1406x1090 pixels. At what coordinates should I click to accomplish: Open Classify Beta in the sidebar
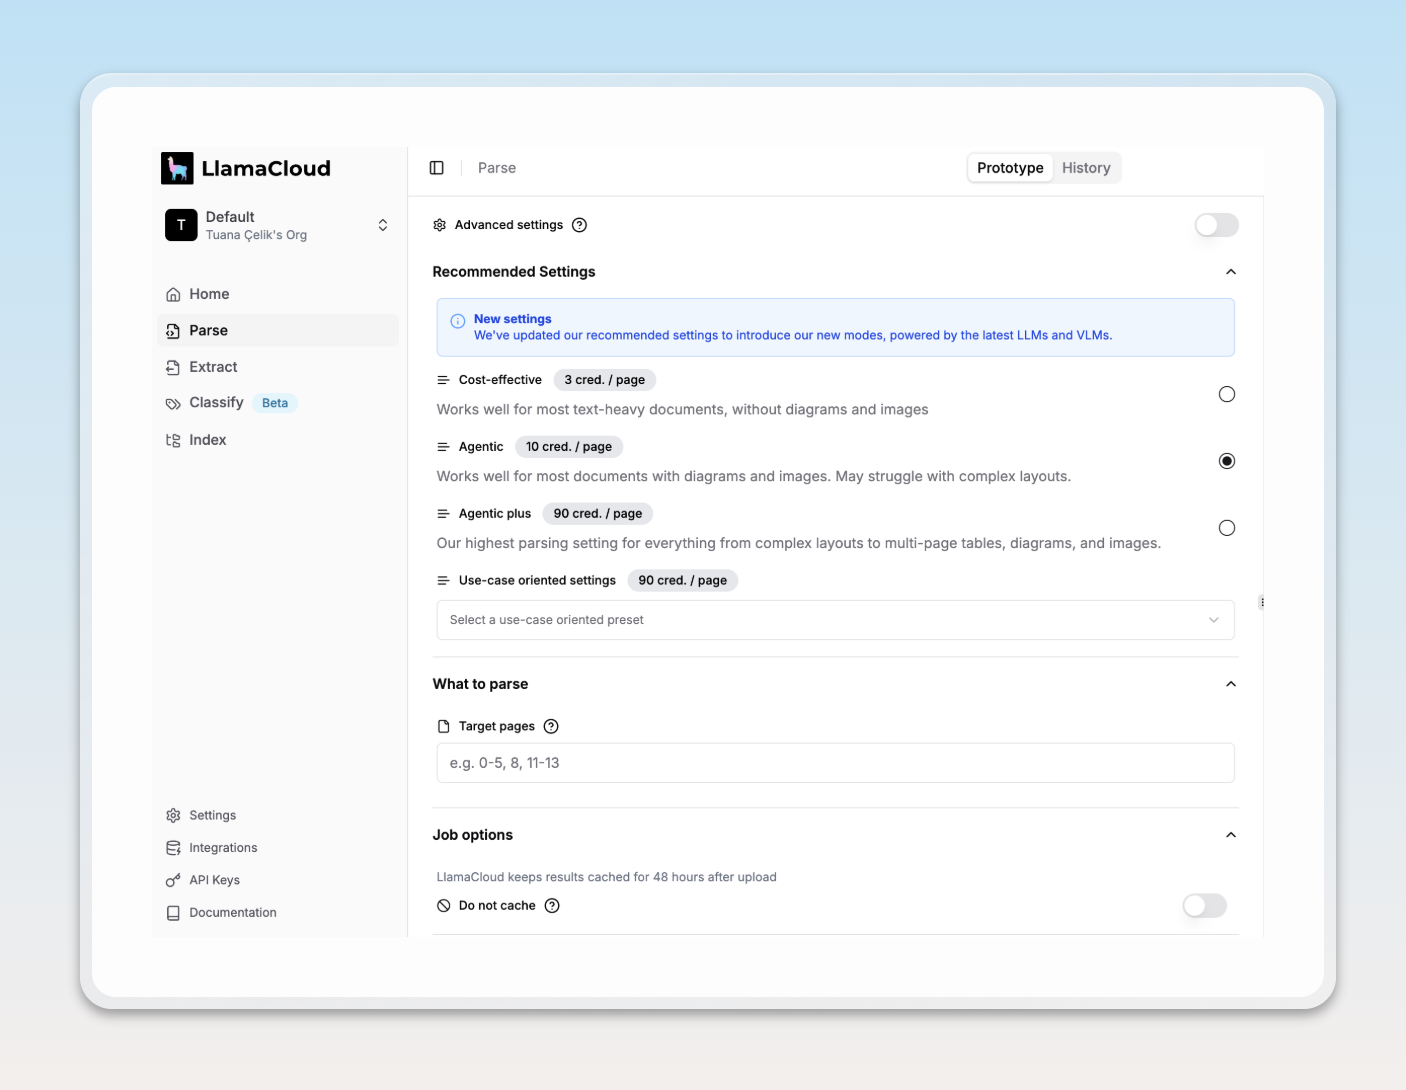[217, 403]
